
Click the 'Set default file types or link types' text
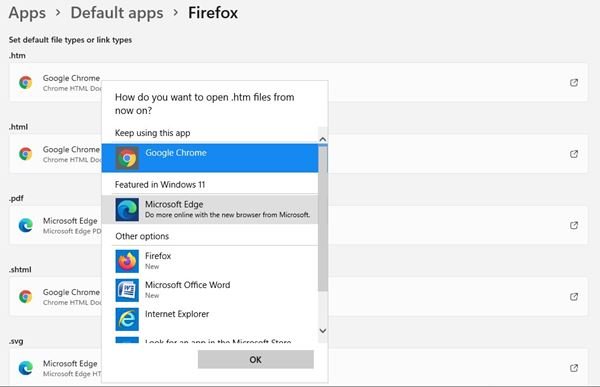pyautogui.click(x=70, y=40)
